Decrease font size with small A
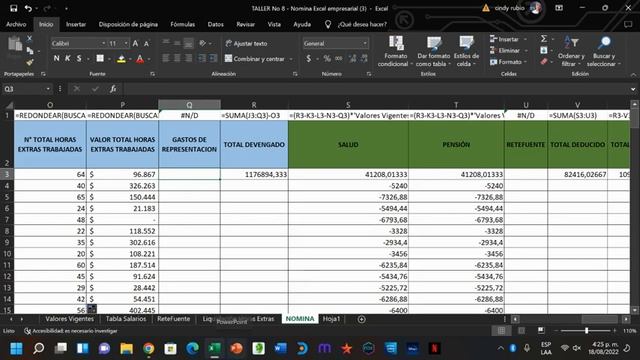The image size is (640, 360). [147, 44]
